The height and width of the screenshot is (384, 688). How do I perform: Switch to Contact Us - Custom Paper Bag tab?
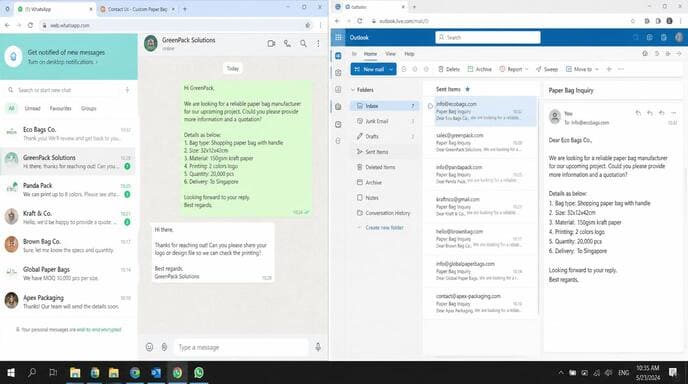(x=137, y=9)
